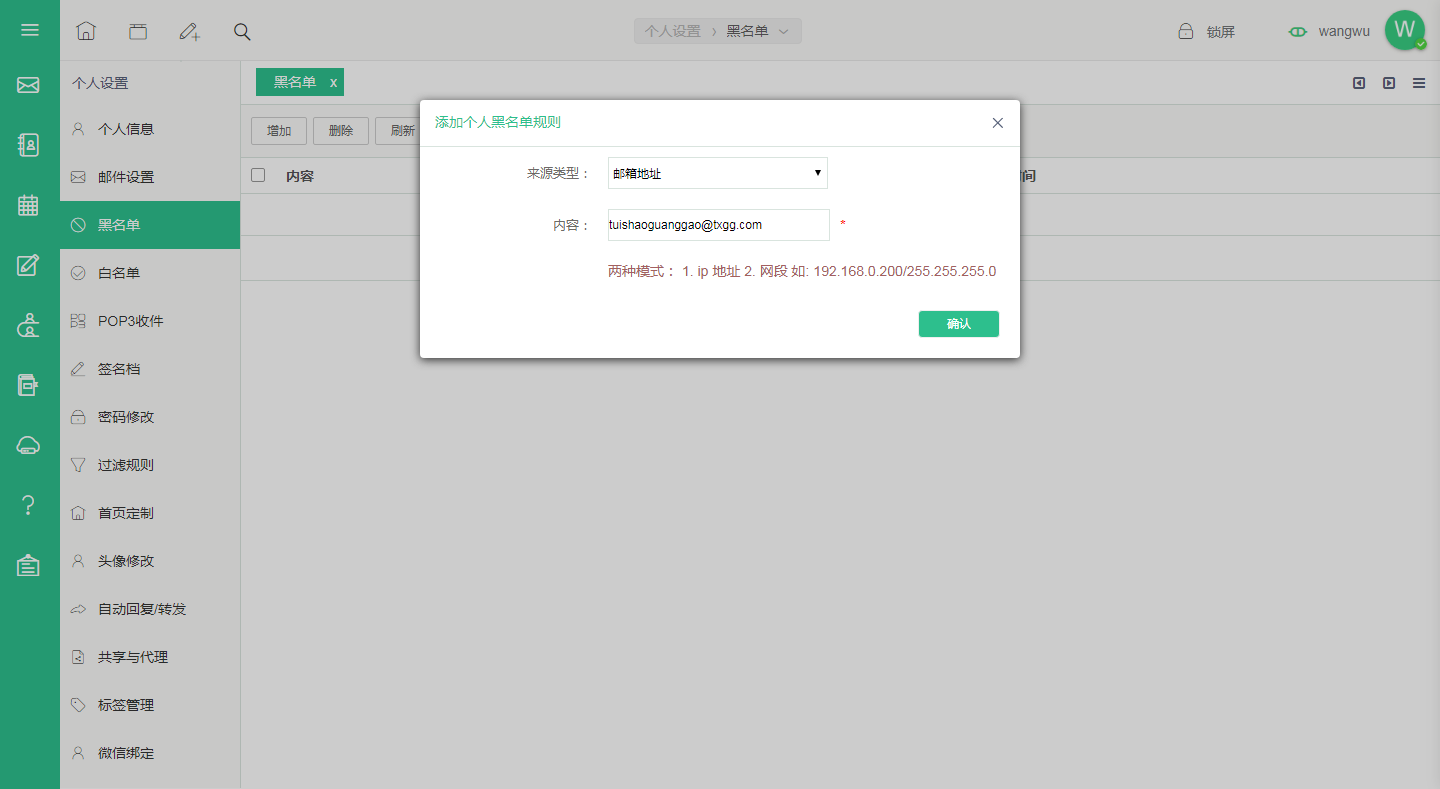Open the mail envelope icon in green sidebar
This screenshot has height=789, width=1440.
[x=28, y=85]
